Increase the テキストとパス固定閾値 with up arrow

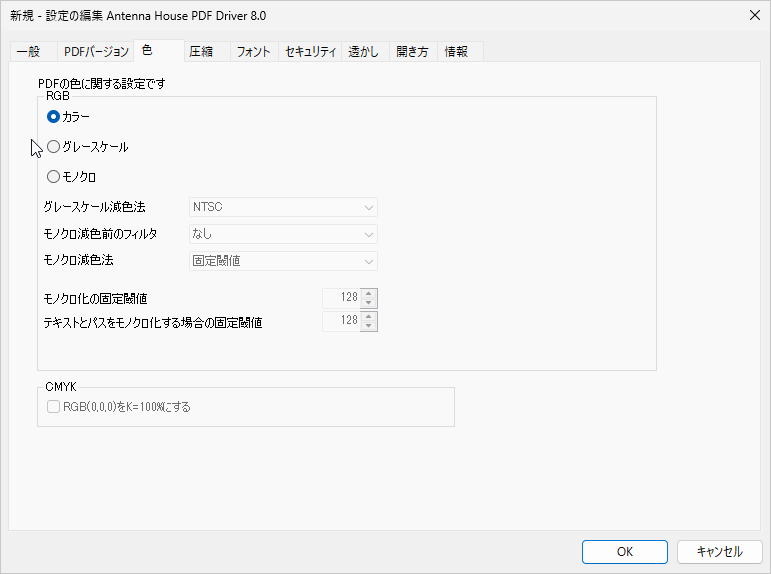tap(369, 316)
